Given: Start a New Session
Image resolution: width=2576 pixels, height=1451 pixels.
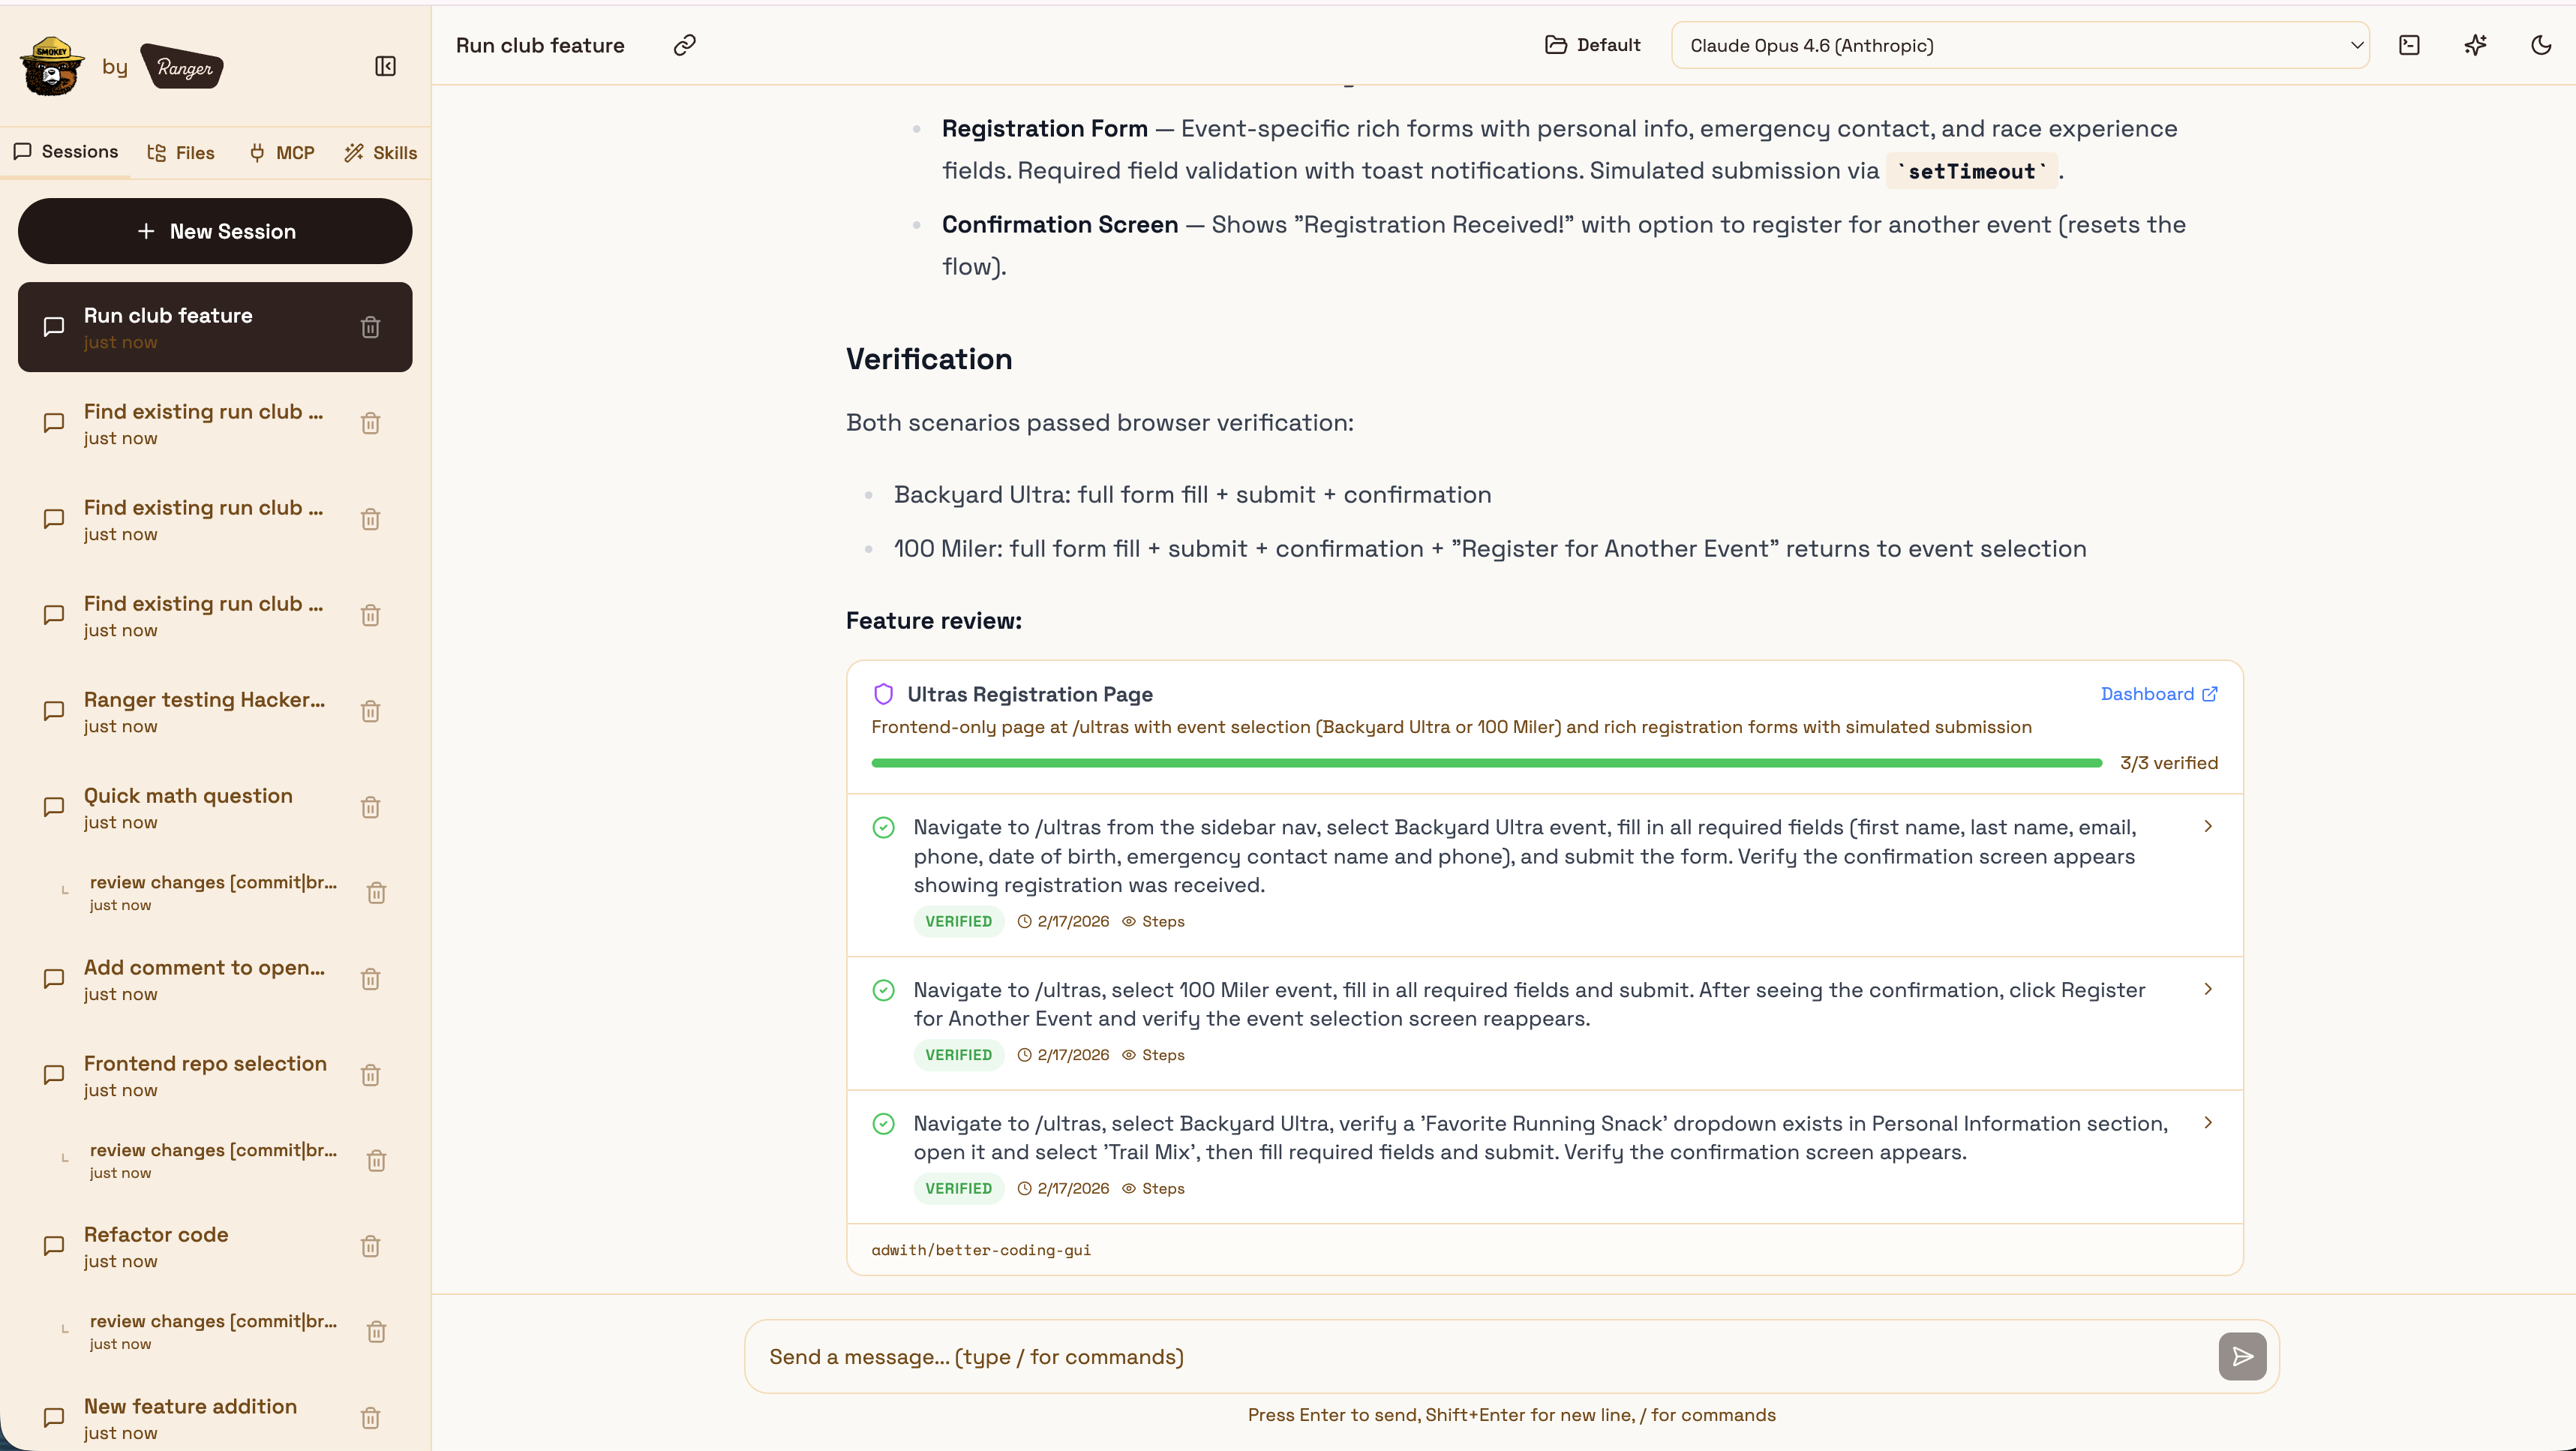Looking at the screenshot, I should (214, 231).
